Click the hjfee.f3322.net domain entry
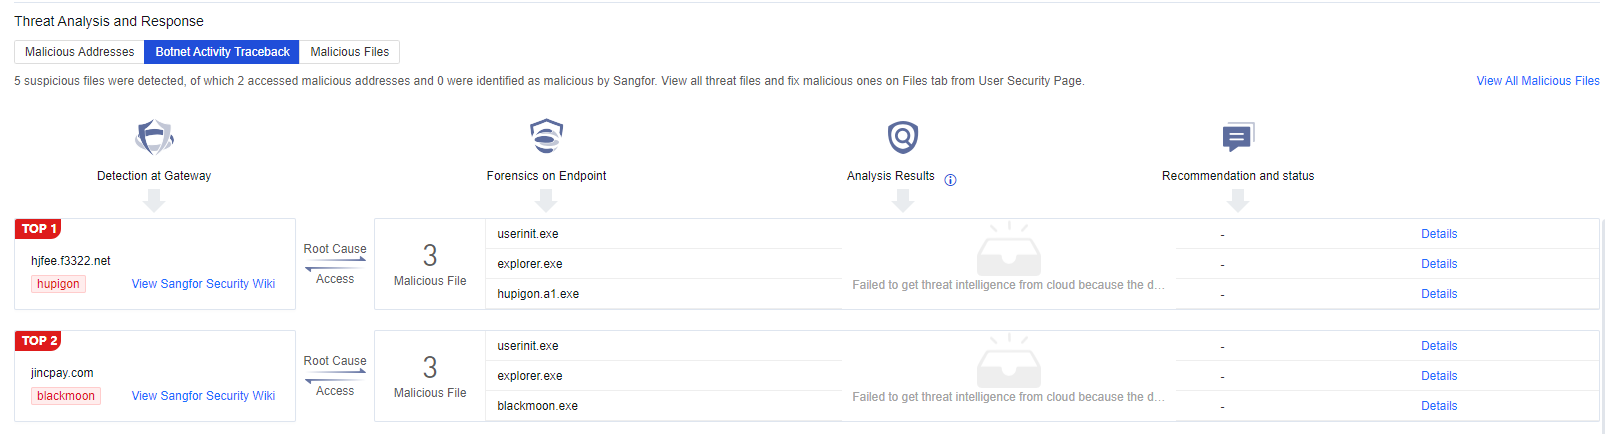Viewport: 1605px width, 434px height. [x=71, y=261]
